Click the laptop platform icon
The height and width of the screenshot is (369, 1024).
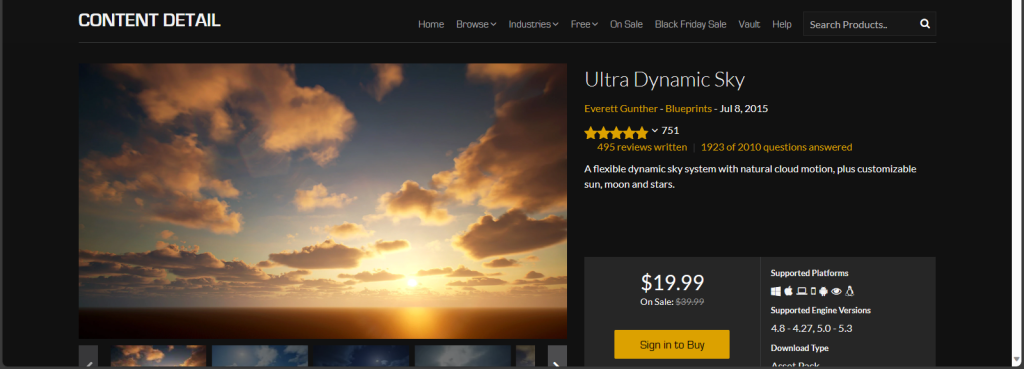(x=802, y=291)
